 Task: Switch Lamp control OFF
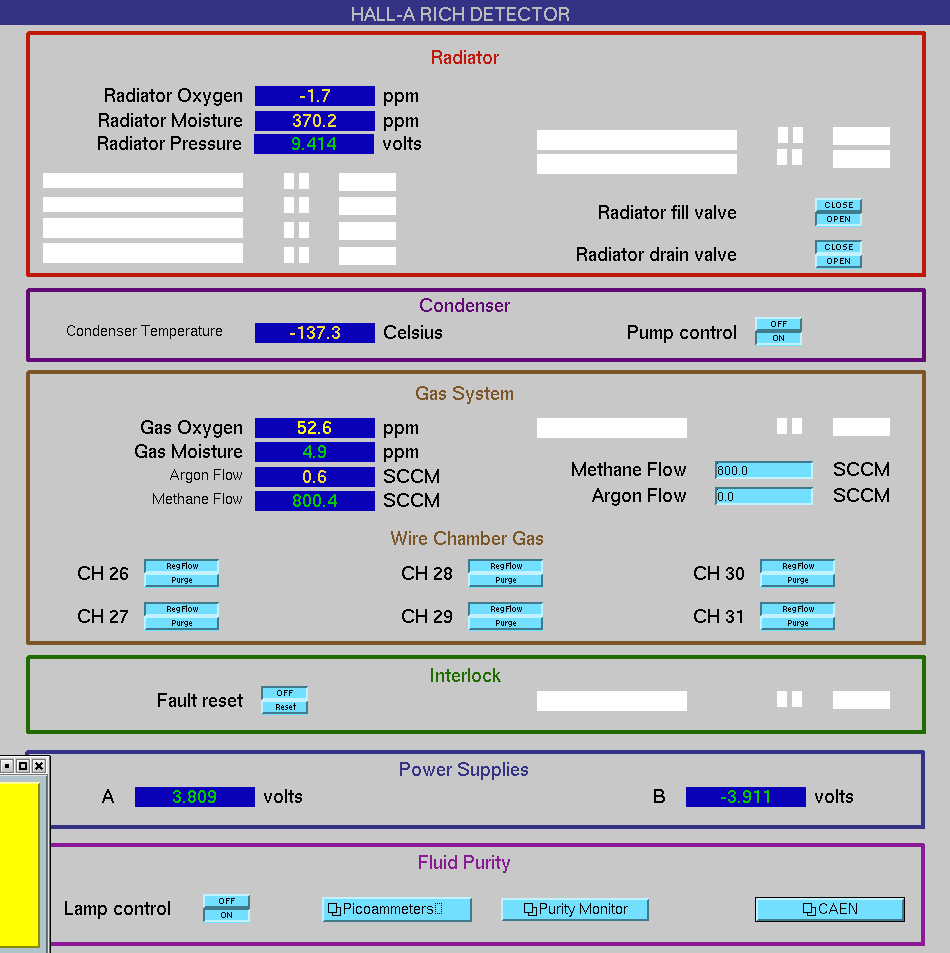point(226,901)
